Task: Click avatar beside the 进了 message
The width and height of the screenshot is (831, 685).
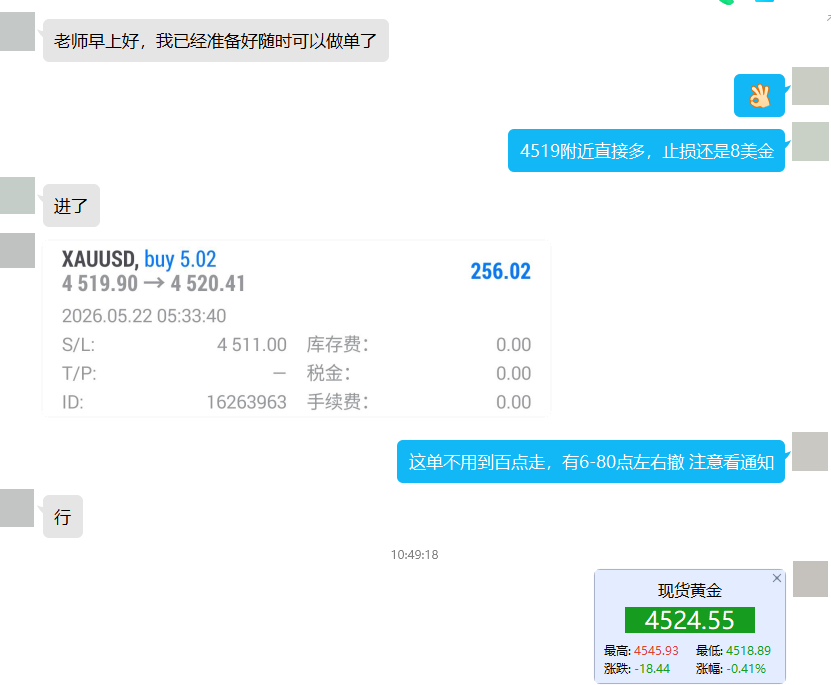Action: point(17,195)
